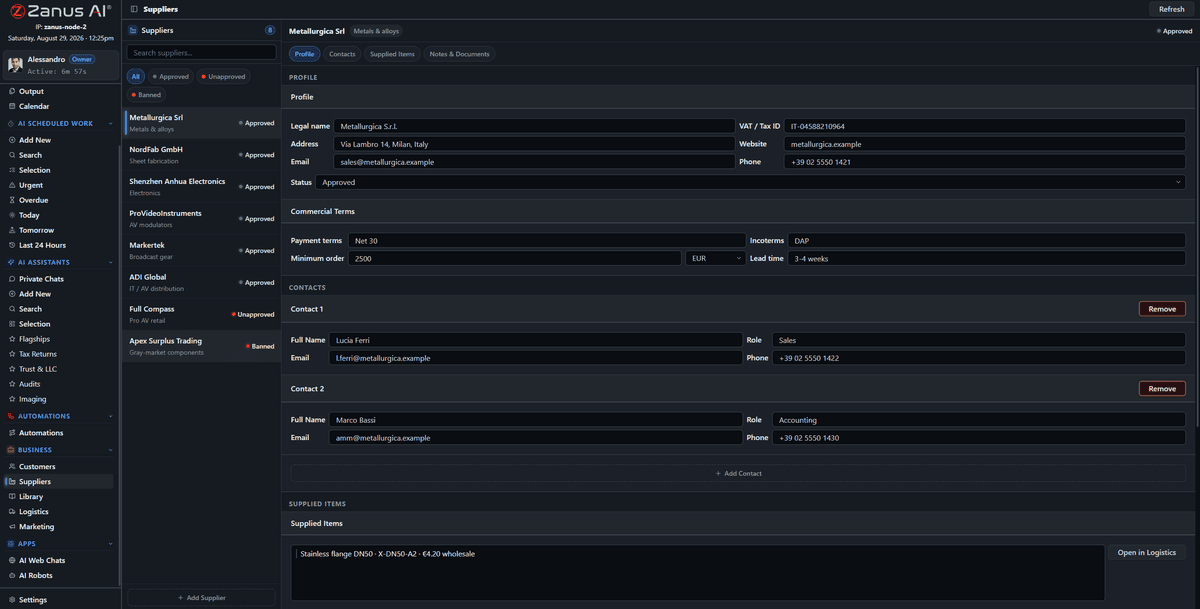Click the Refresh button
Screen dimensions: 1200x609
coord(1171,9)
